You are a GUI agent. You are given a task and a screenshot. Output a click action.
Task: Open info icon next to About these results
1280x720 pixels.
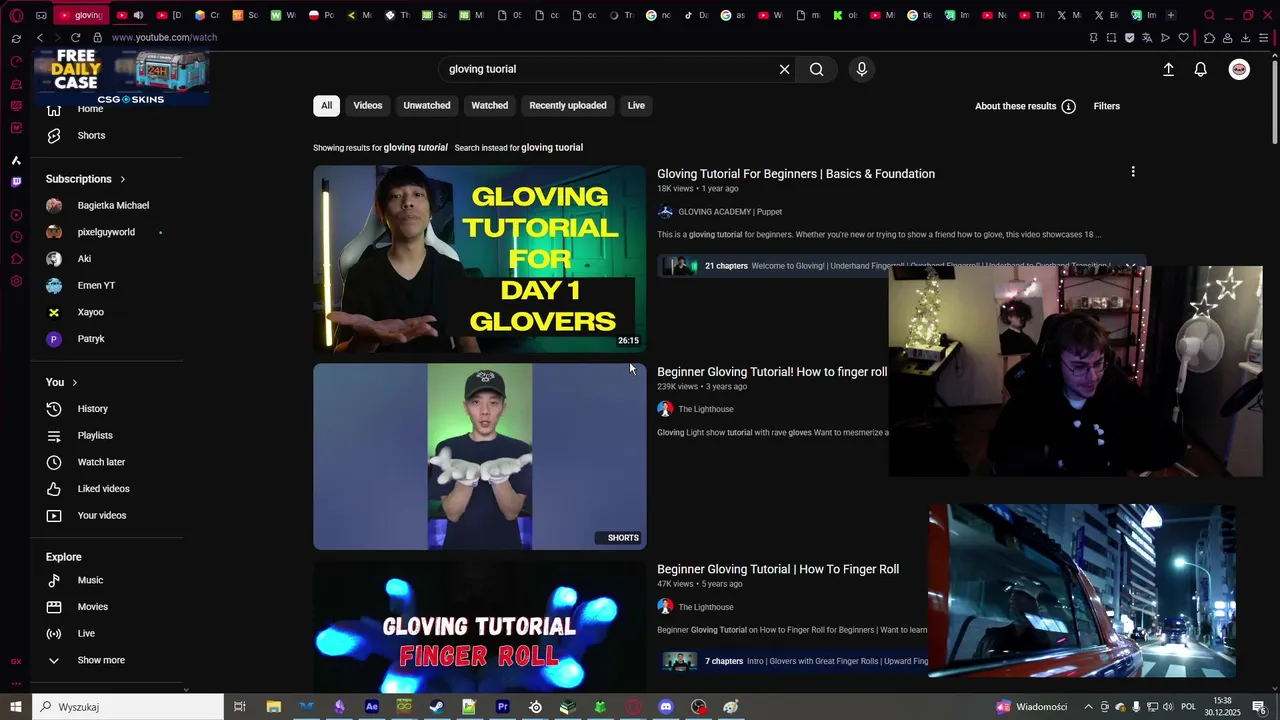point(1068,106)
